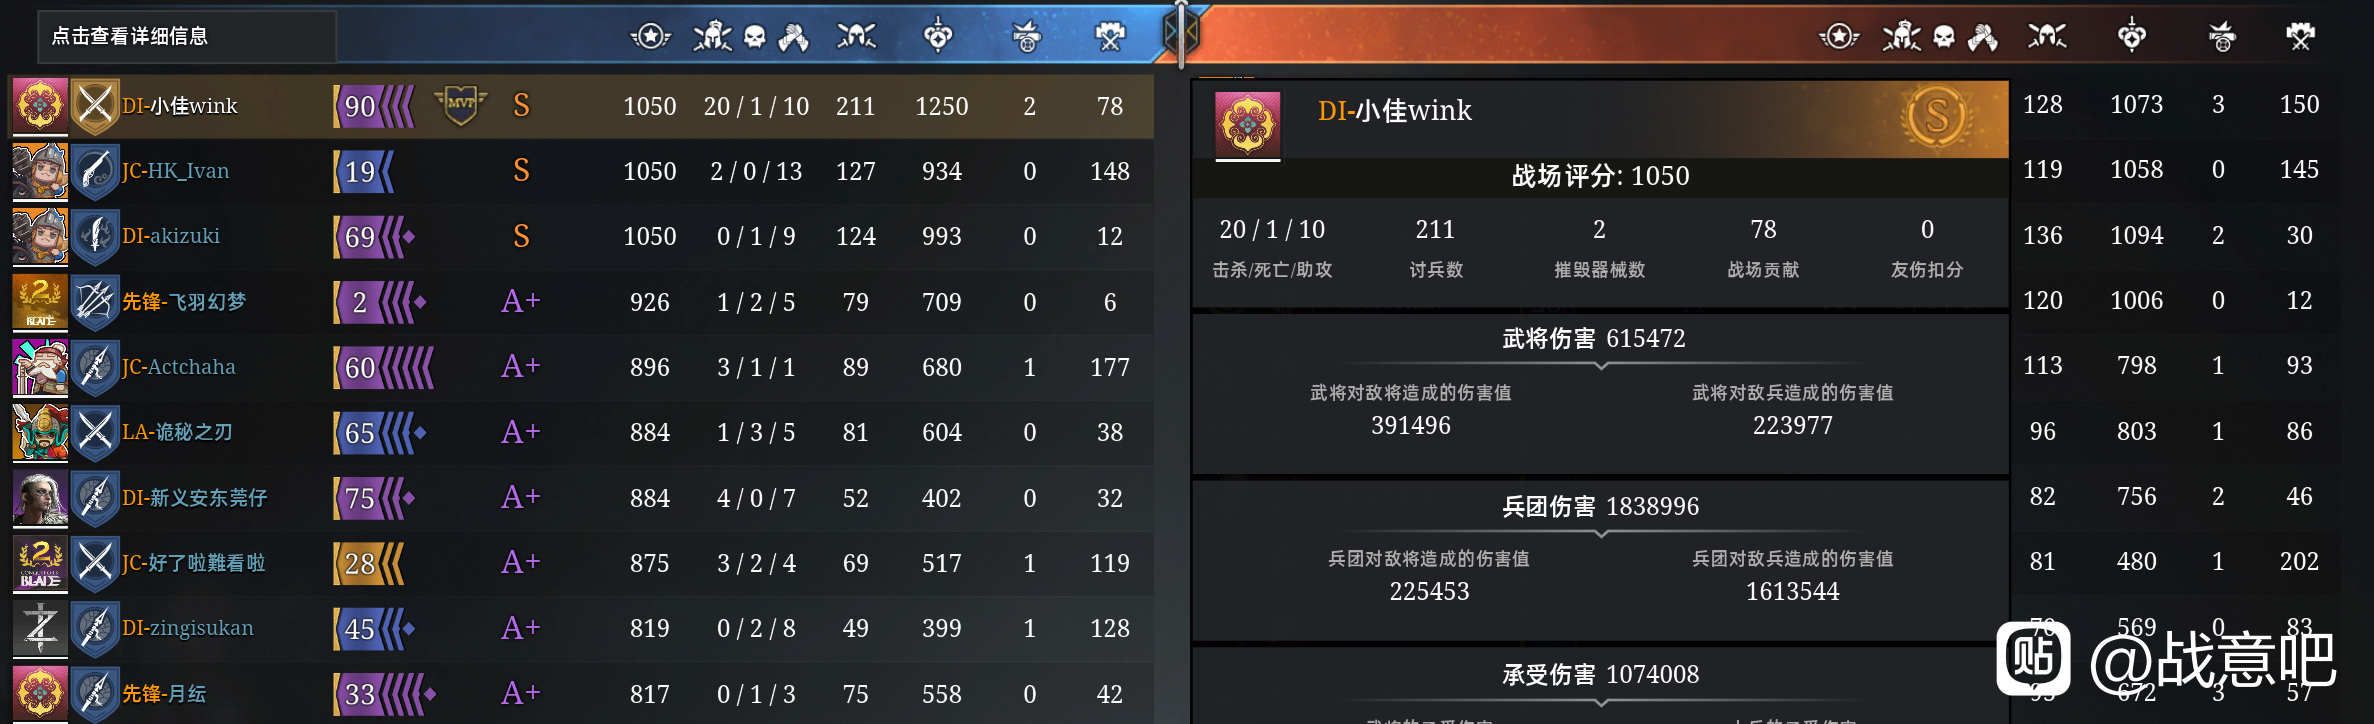This screenshot has height=724, width=2374.
Task: Click the battle score star icon in blue header
Action: pyautogui.click(x=650, y=37)
